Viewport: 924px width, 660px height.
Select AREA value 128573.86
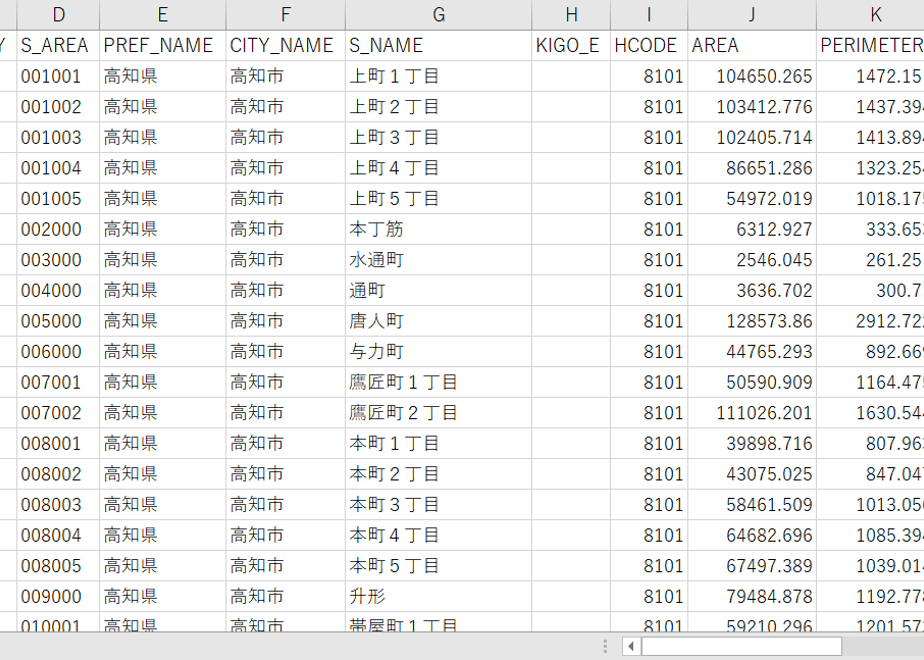click(752, 321)
